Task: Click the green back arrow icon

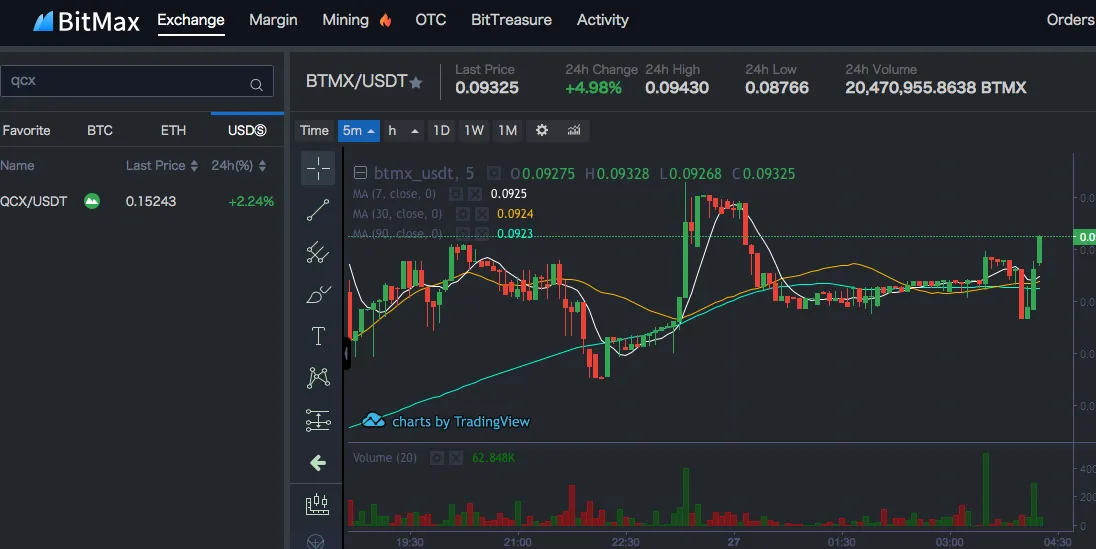Action: (x=318, y=462)
